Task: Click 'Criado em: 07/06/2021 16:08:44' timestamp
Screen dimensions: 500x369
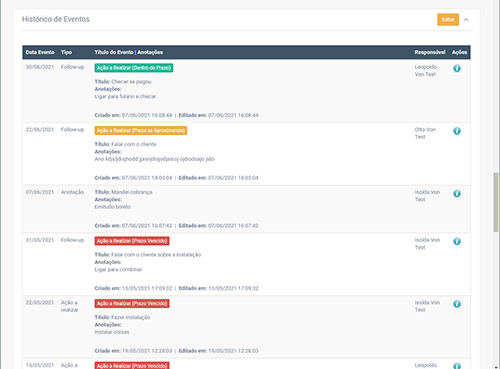Action: [x=133, y=115]
